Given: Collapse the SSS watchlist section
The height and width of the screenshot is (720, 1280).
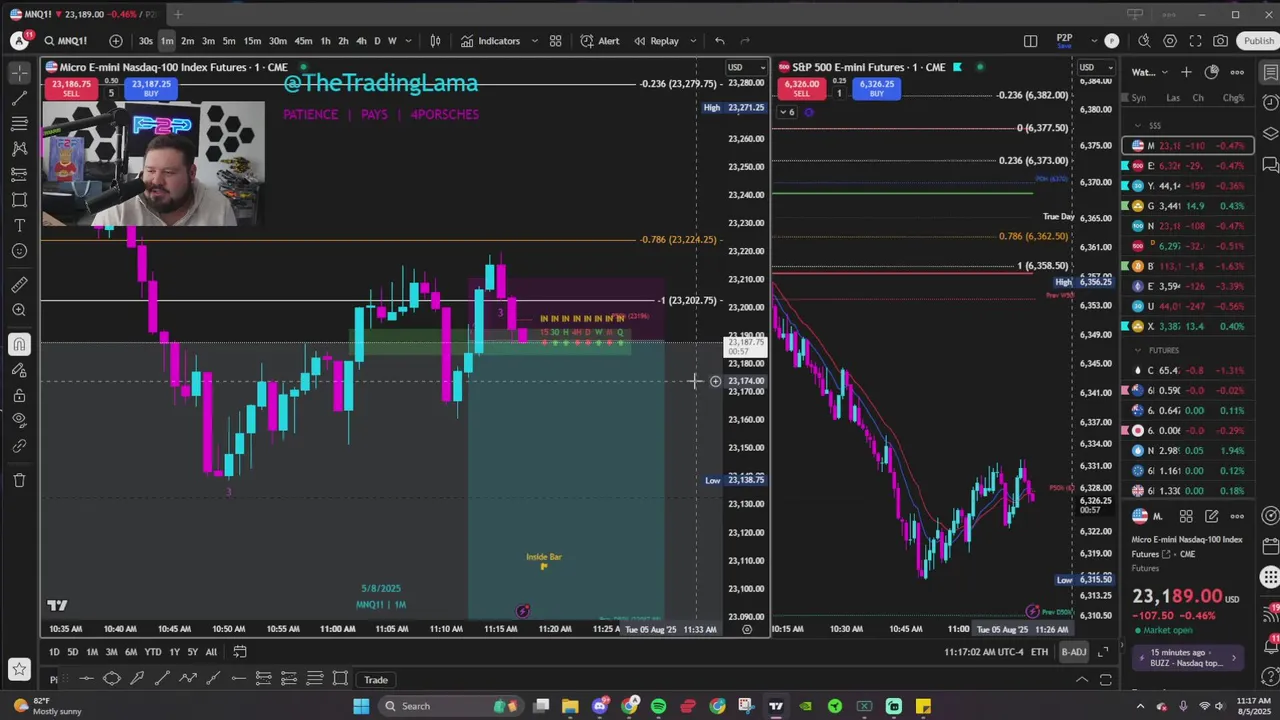Looking at the screenshot, I should tap(1138, 126).
